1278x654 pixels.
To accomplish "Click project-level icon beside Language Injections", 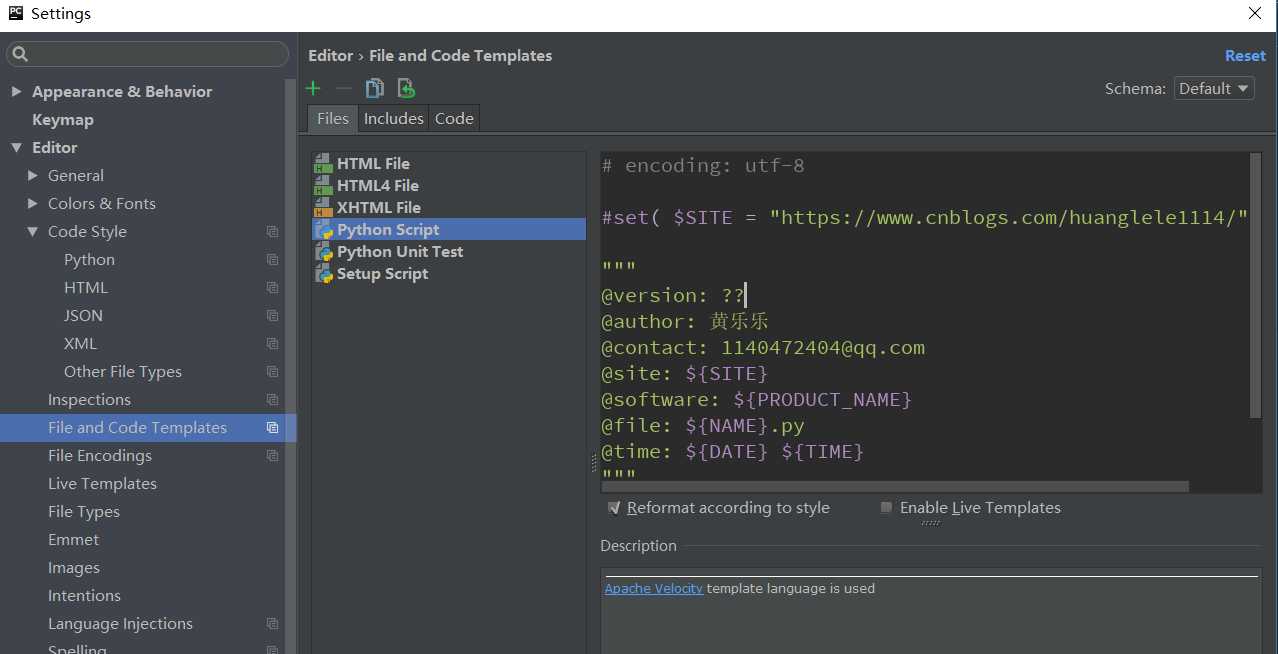I will click(272, 623).
